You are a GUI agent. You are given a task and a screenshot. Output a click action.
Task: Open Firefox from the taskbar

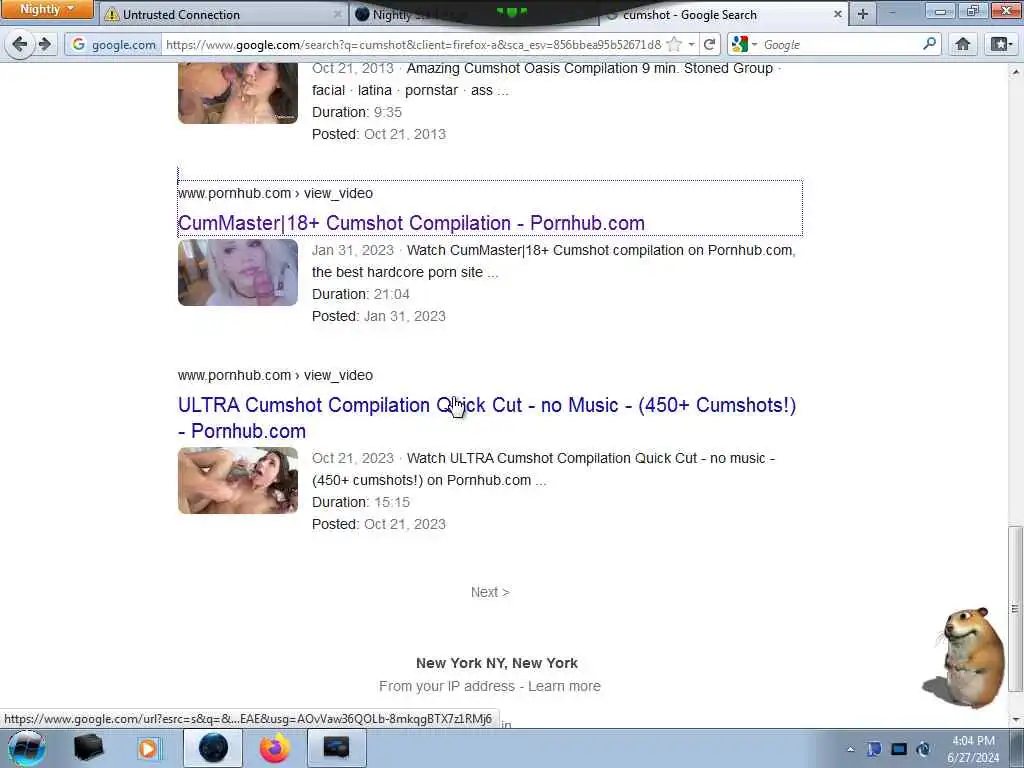coord(274,748)
